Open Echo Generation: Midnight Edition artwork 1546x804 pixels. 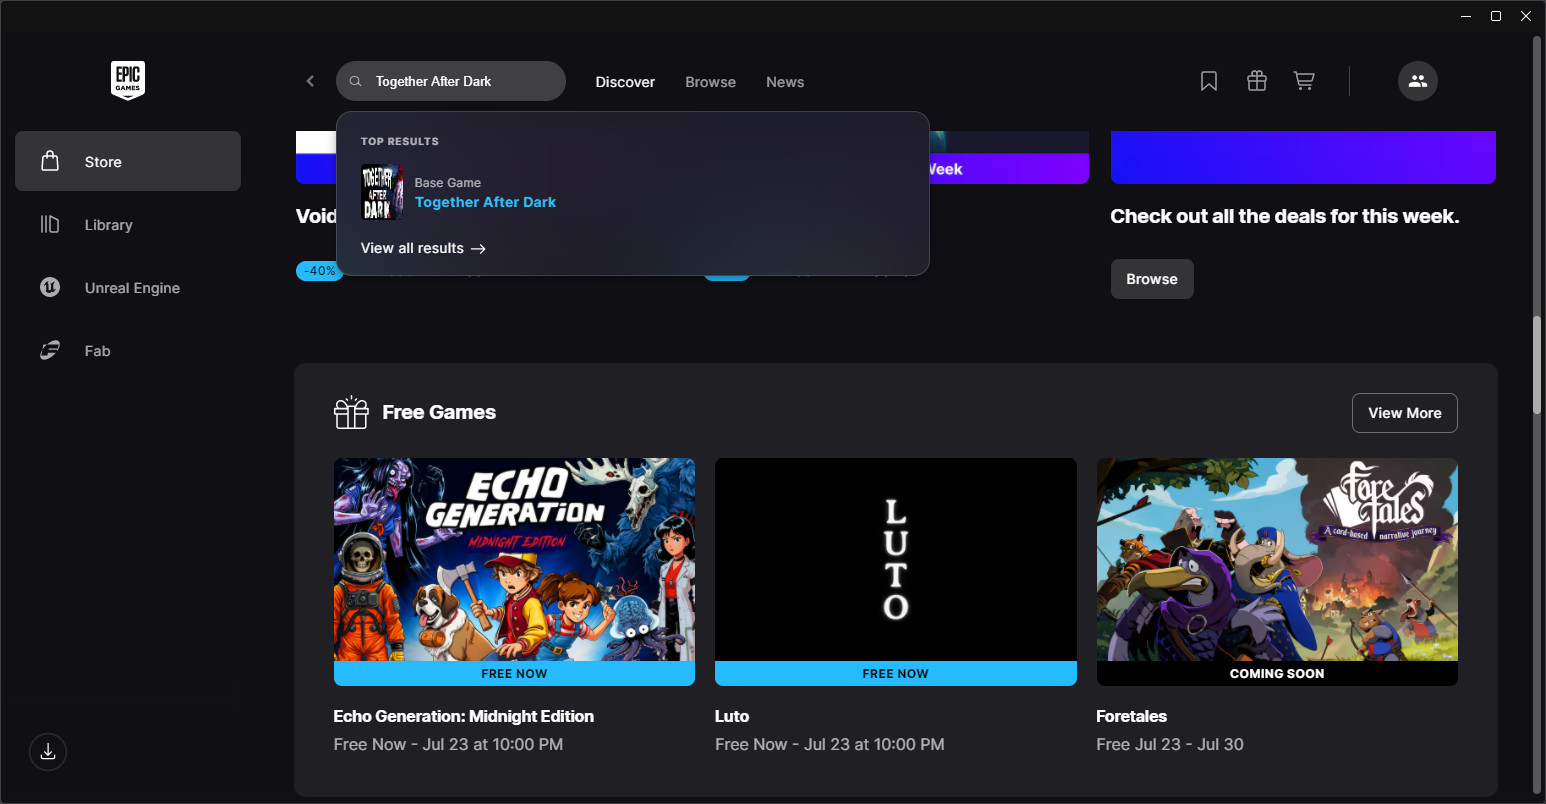point(514,559)
